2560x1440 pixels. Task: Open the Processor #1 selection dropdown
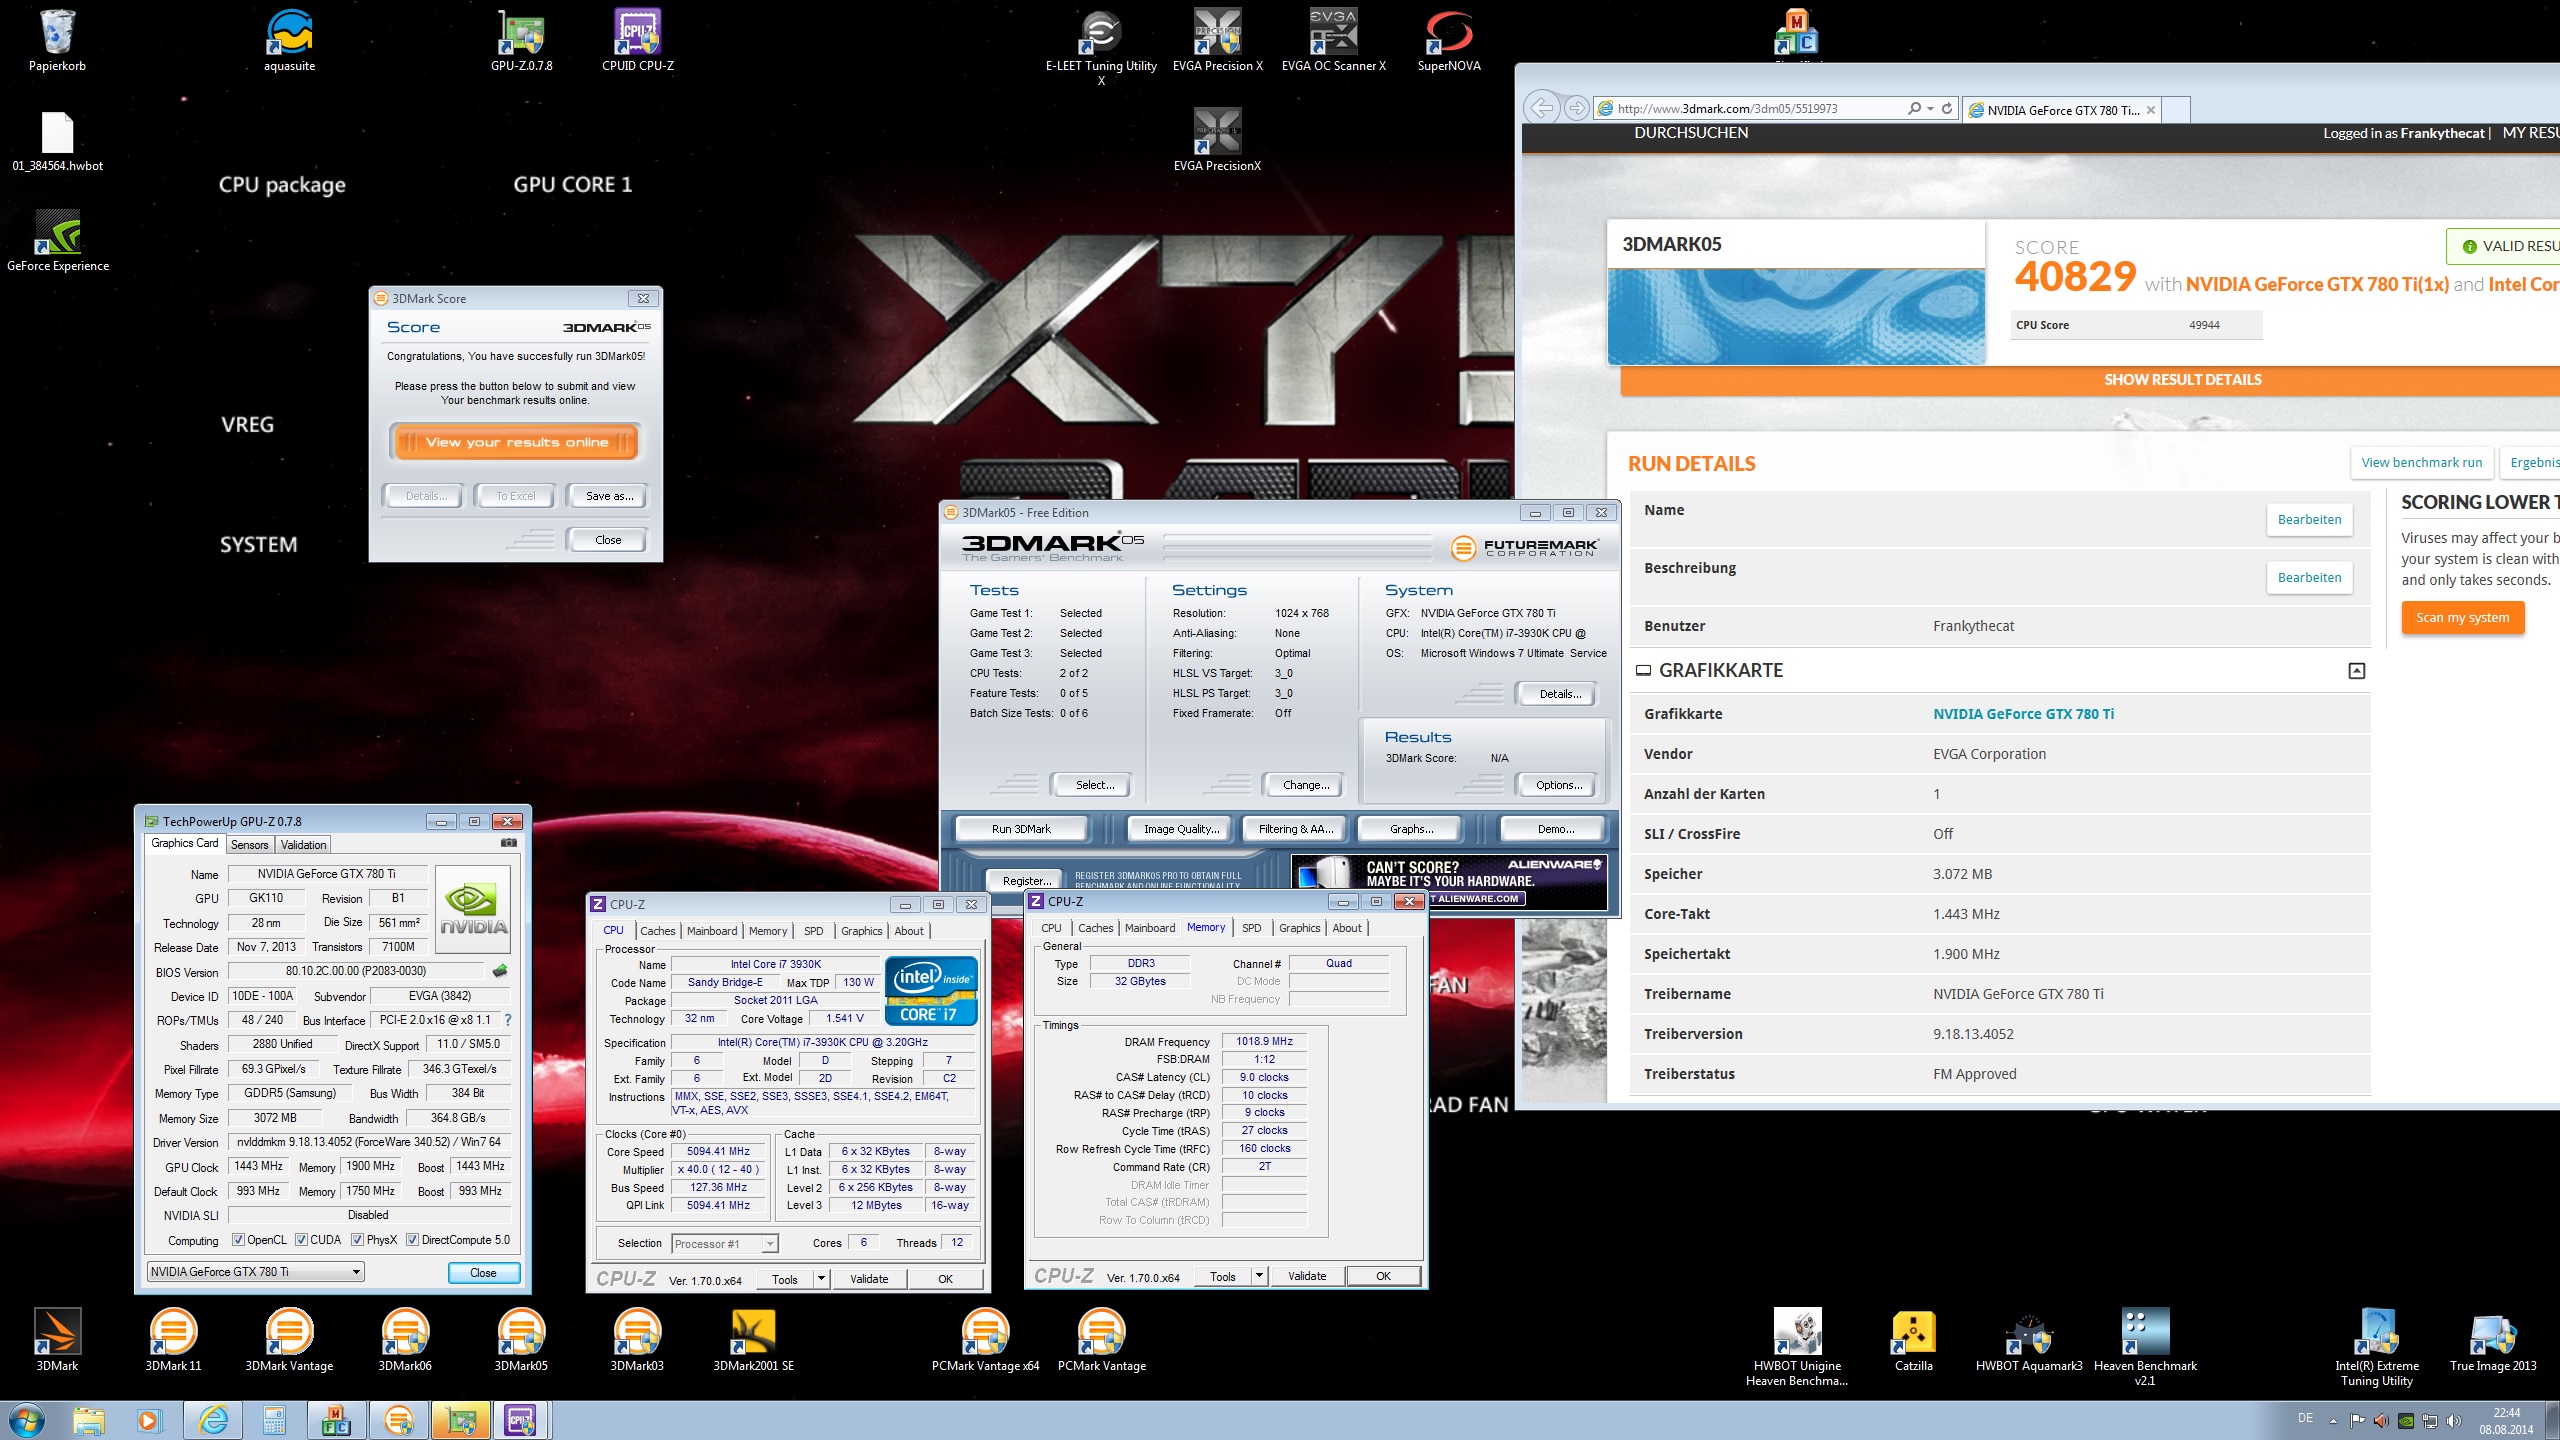[725, 1244]
